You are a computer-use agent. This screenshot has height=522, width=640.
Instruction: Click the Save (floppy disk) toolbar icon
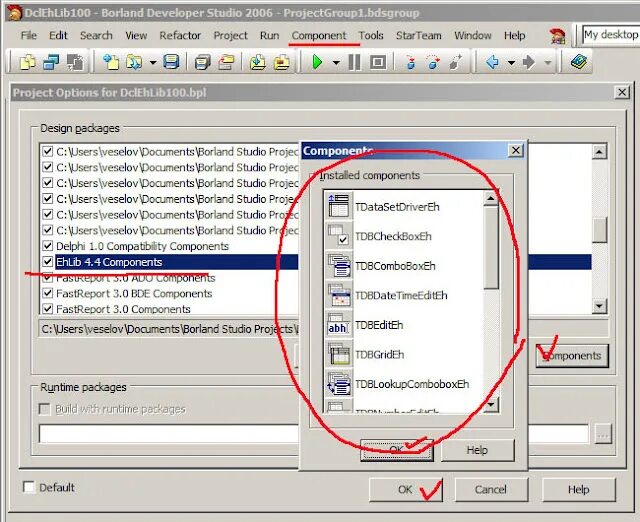tap(171, 62)
